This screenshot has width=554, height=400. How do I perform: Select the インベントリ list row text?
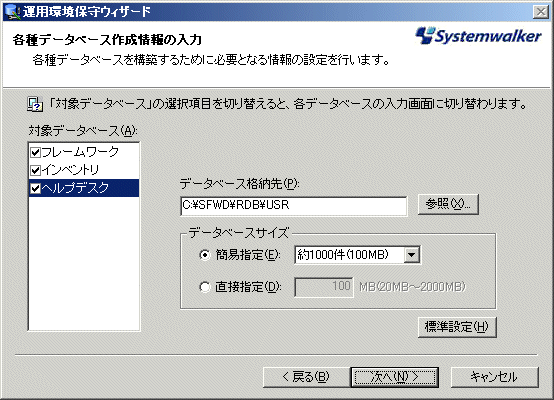point(70,170)
